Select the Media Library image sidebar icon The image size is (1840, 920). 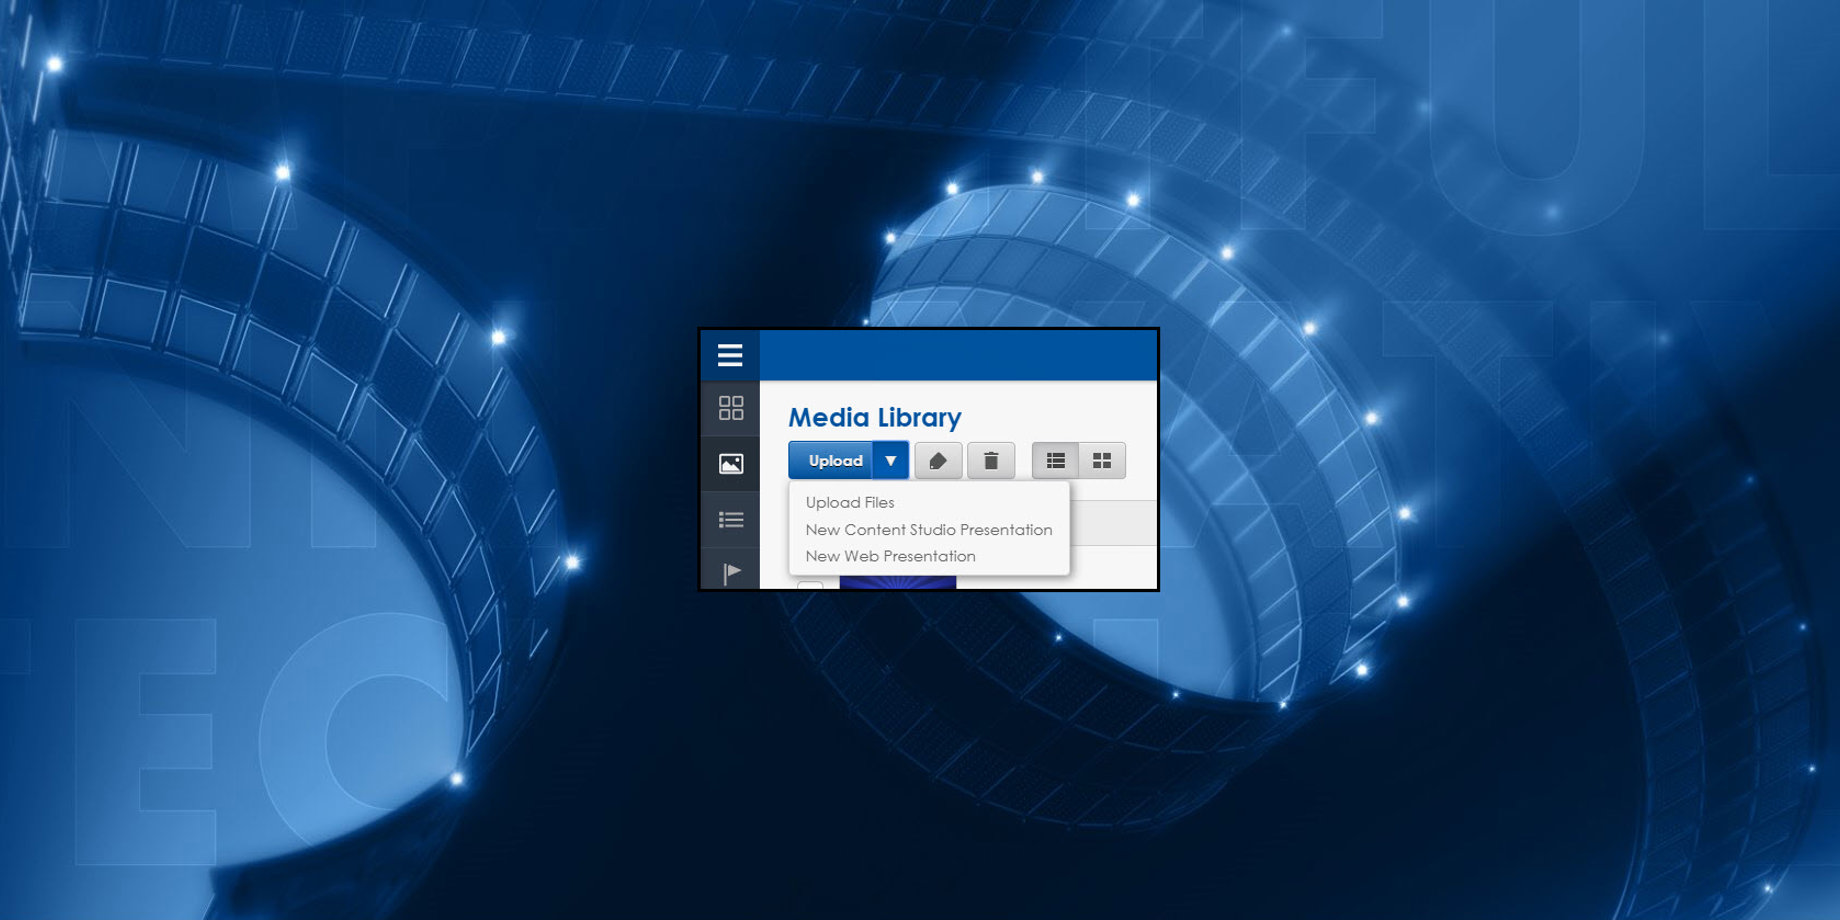pos(731,464)
